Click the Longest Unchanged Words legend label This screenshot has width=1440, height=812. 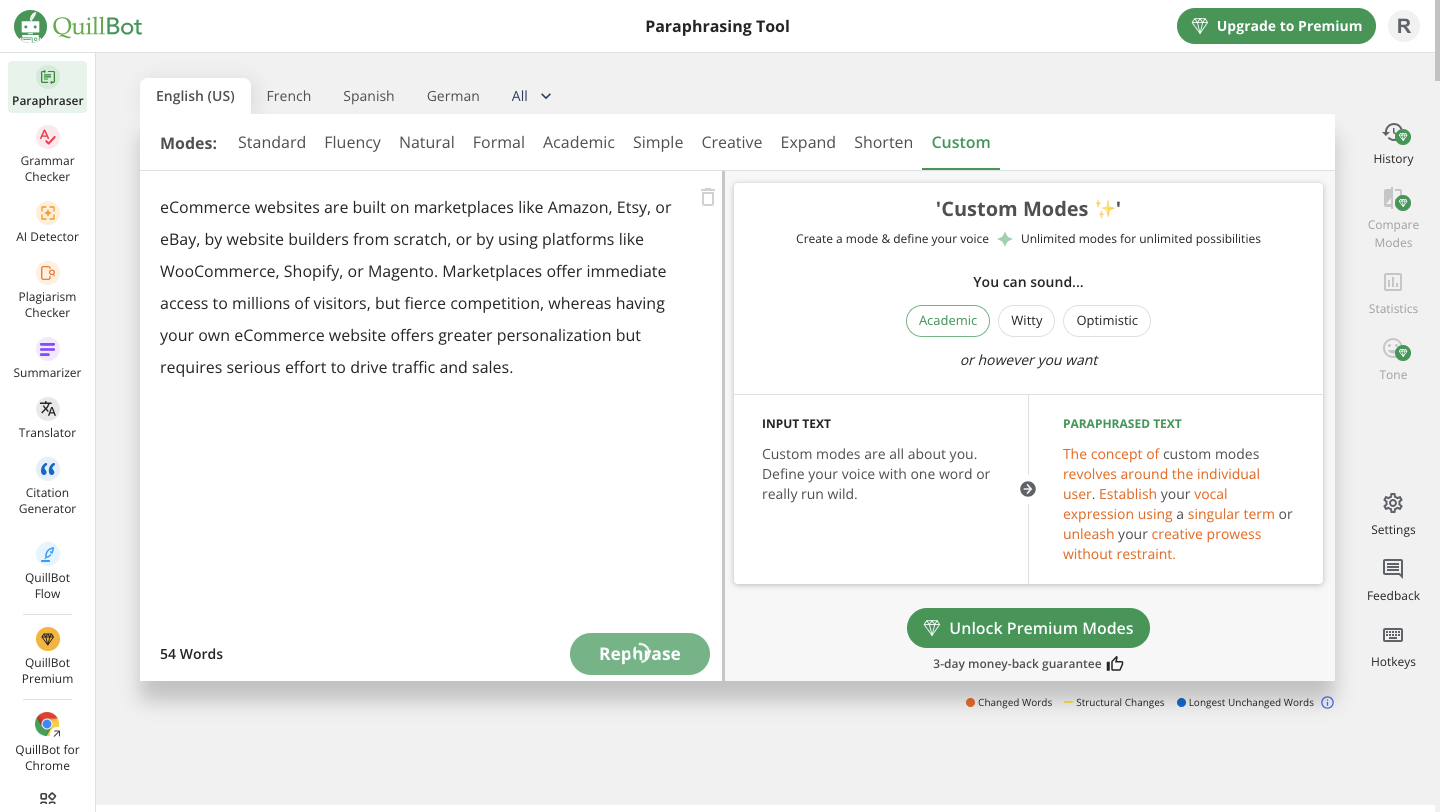click(1251, 703)
